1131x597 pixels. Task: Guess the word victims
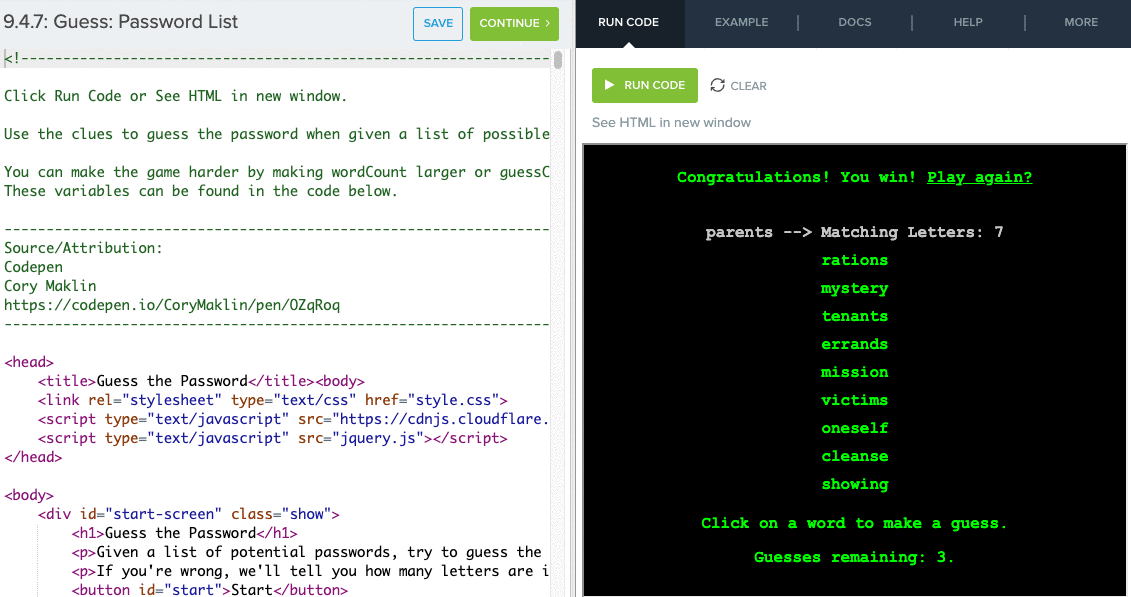coord(855,400)
